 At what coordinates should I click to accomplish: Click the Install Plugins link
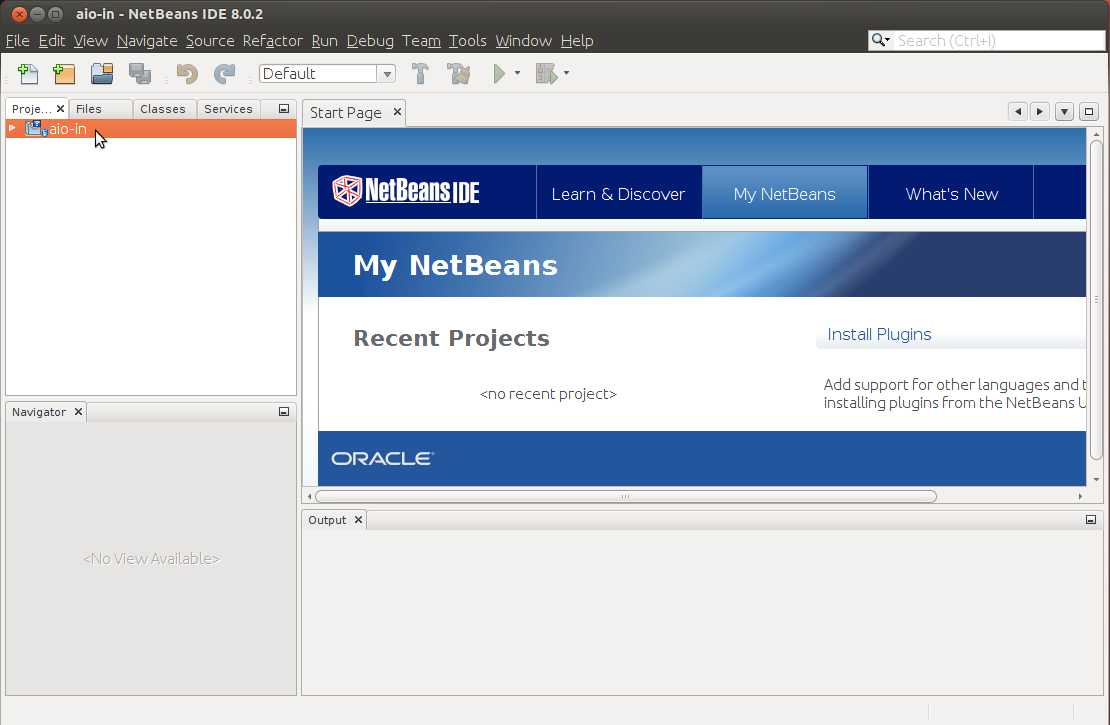[x=878, y=334]
